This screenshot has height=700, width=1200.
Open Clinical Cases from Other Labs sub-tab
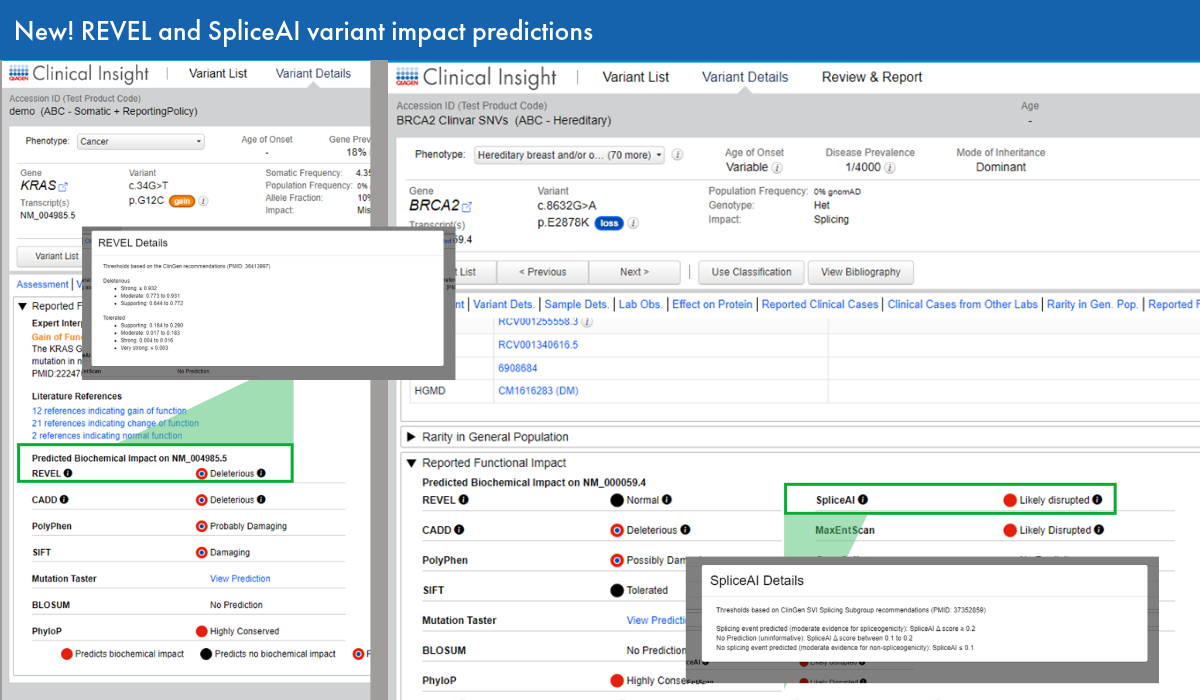[x=963, y=304]
